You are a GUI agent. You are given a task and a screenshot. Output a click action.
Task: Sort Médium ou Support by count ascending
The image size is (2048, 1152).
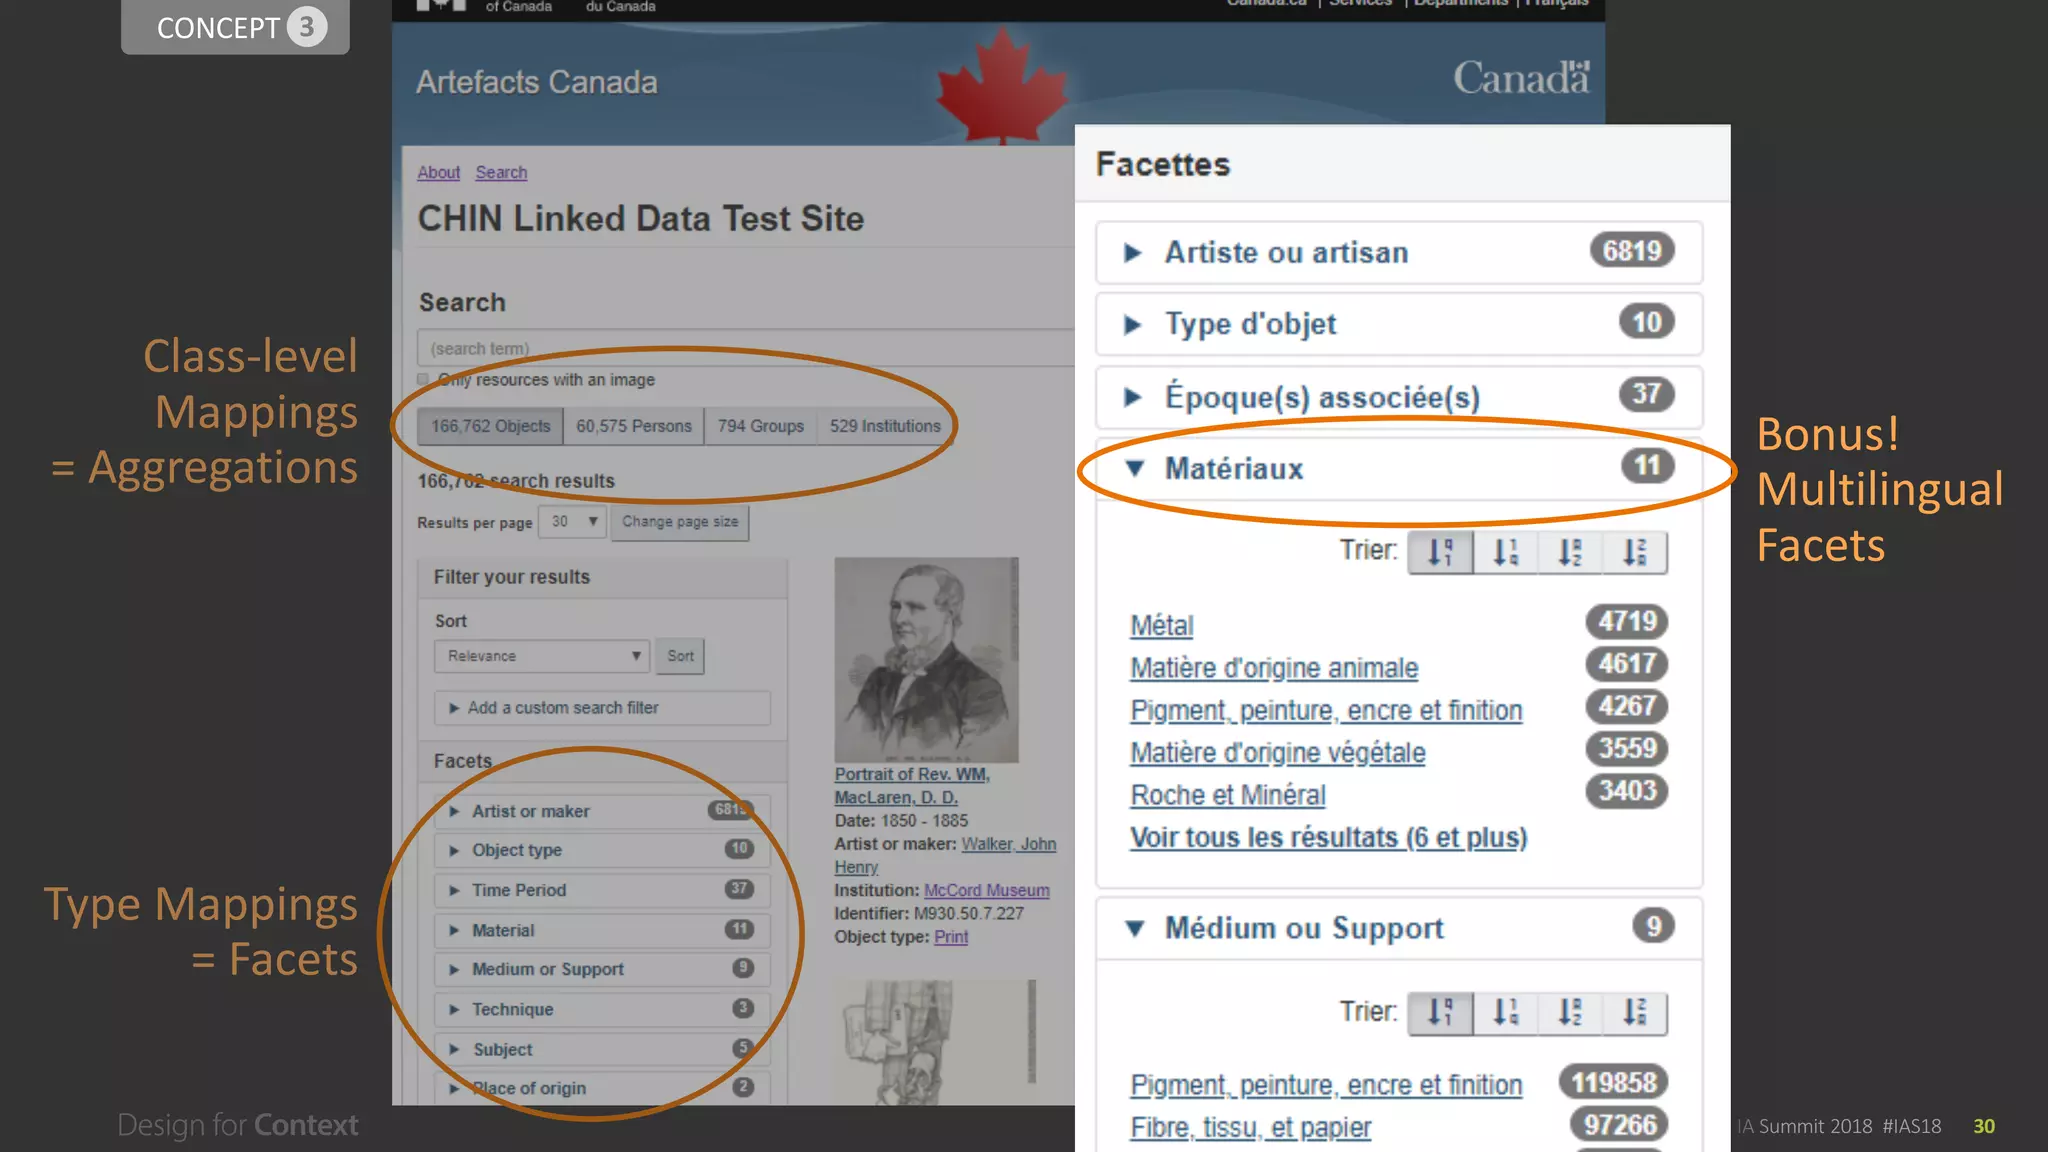(1505, 1012)
